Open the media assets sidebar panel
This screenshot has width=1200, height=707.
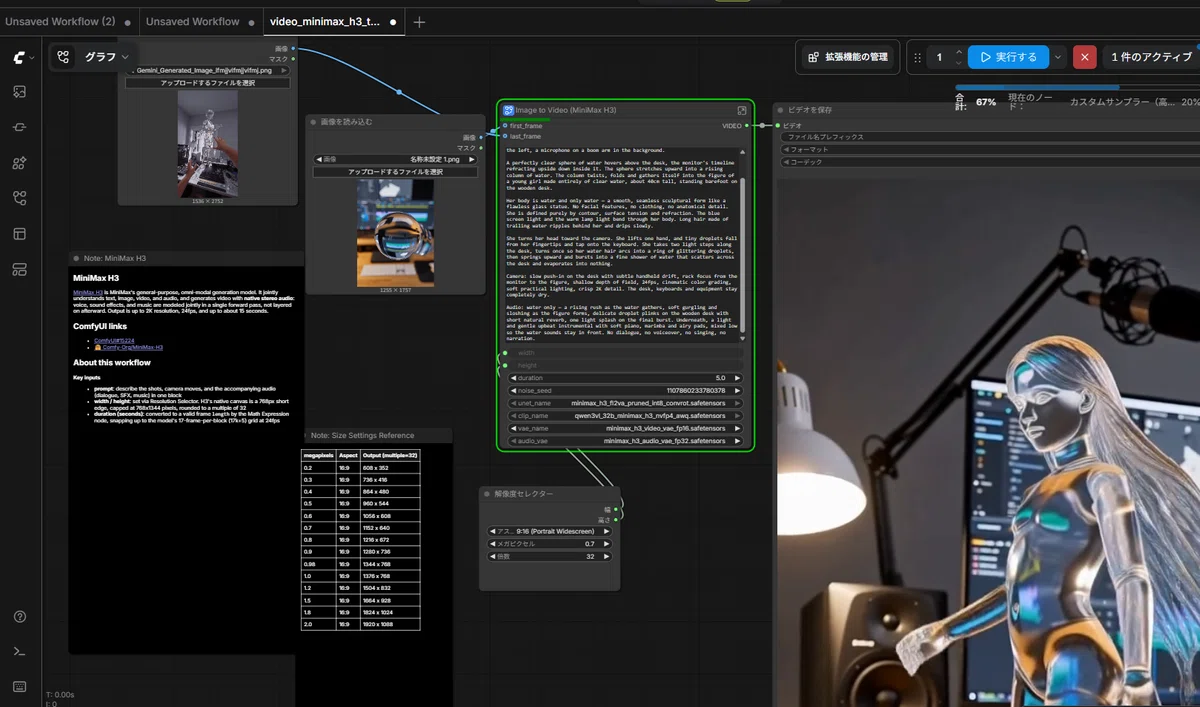pyautogui.click(x=19, y=92)
